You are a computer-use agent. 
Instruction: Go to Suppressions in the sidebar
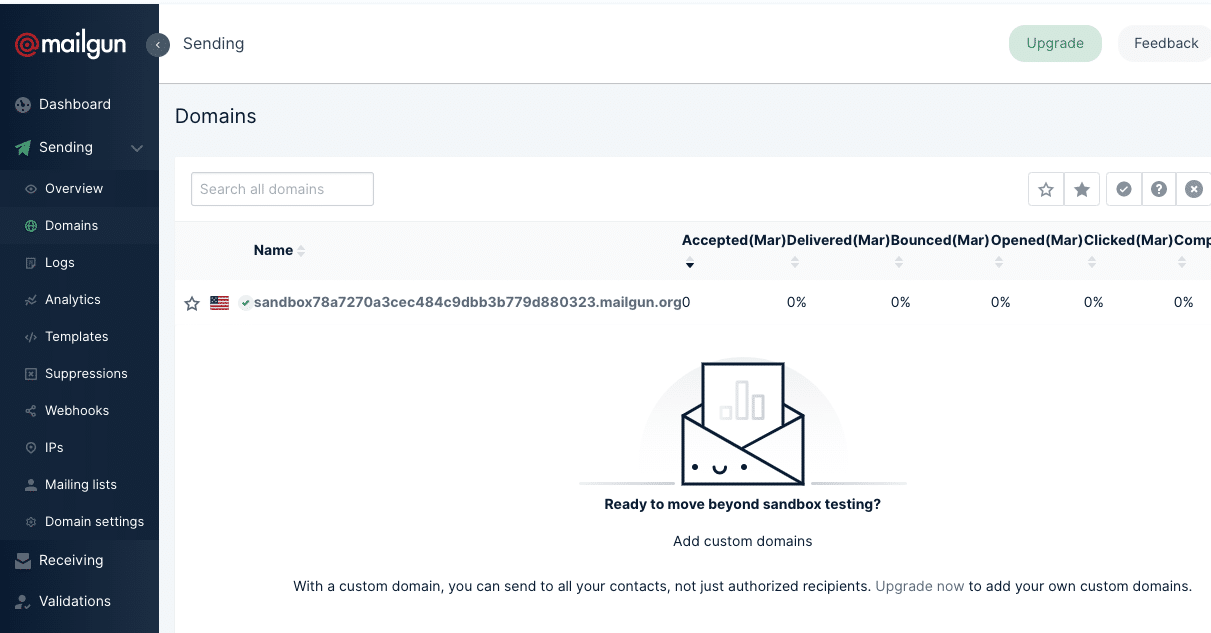tap(86, 373)
